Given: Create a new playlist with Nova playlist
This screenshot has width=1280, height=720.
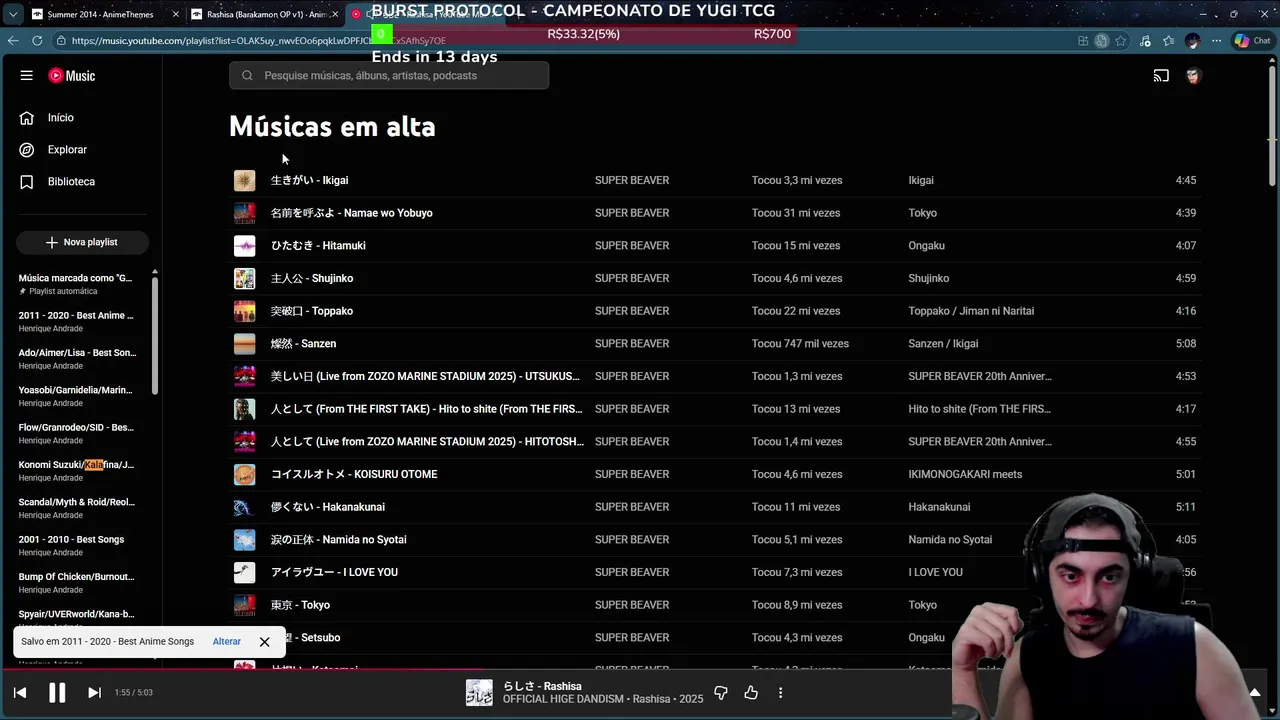Looking at the screenshot, I should click(x=82, y=242).
